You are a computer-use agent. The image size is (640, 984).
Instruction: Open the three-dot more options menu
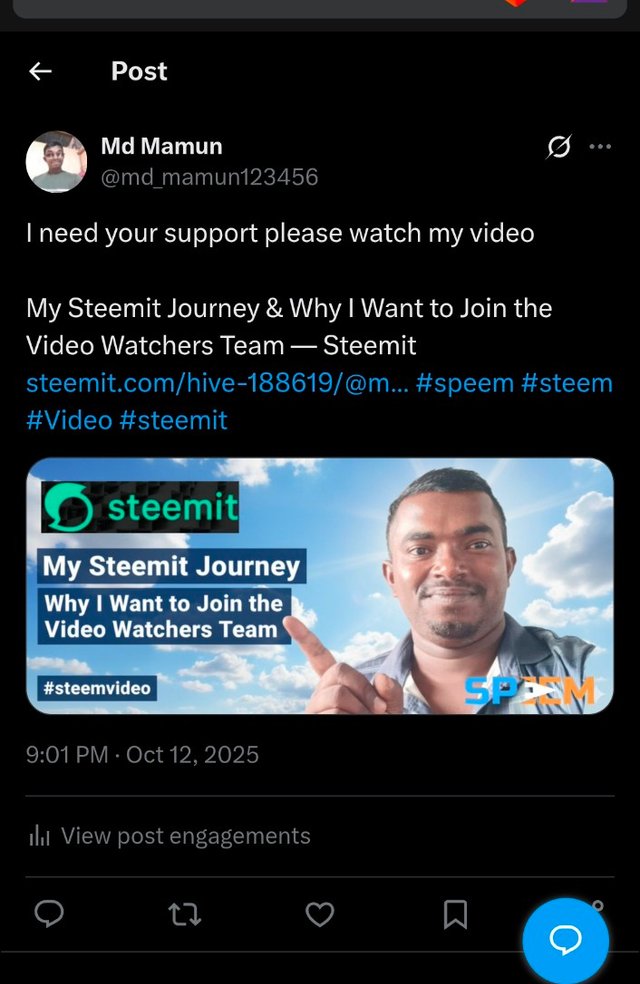[x=600, y=147]
